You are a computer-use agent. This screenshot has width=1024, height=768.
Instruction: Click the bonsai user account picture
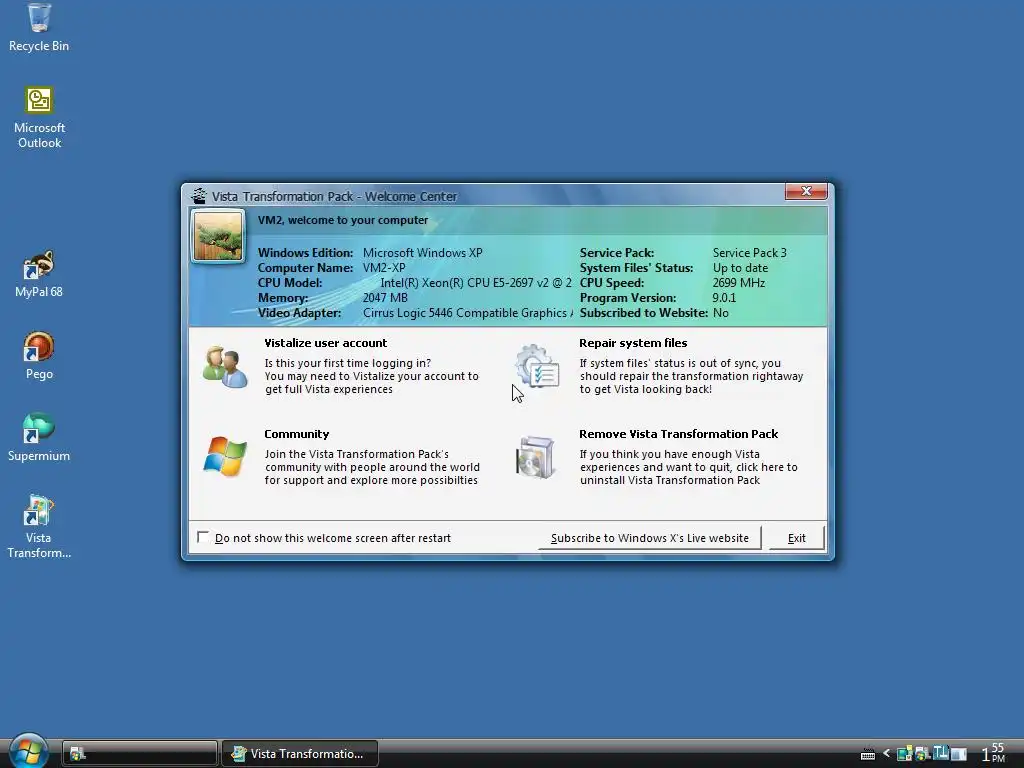pyautogui.click(x=218, y=236)
